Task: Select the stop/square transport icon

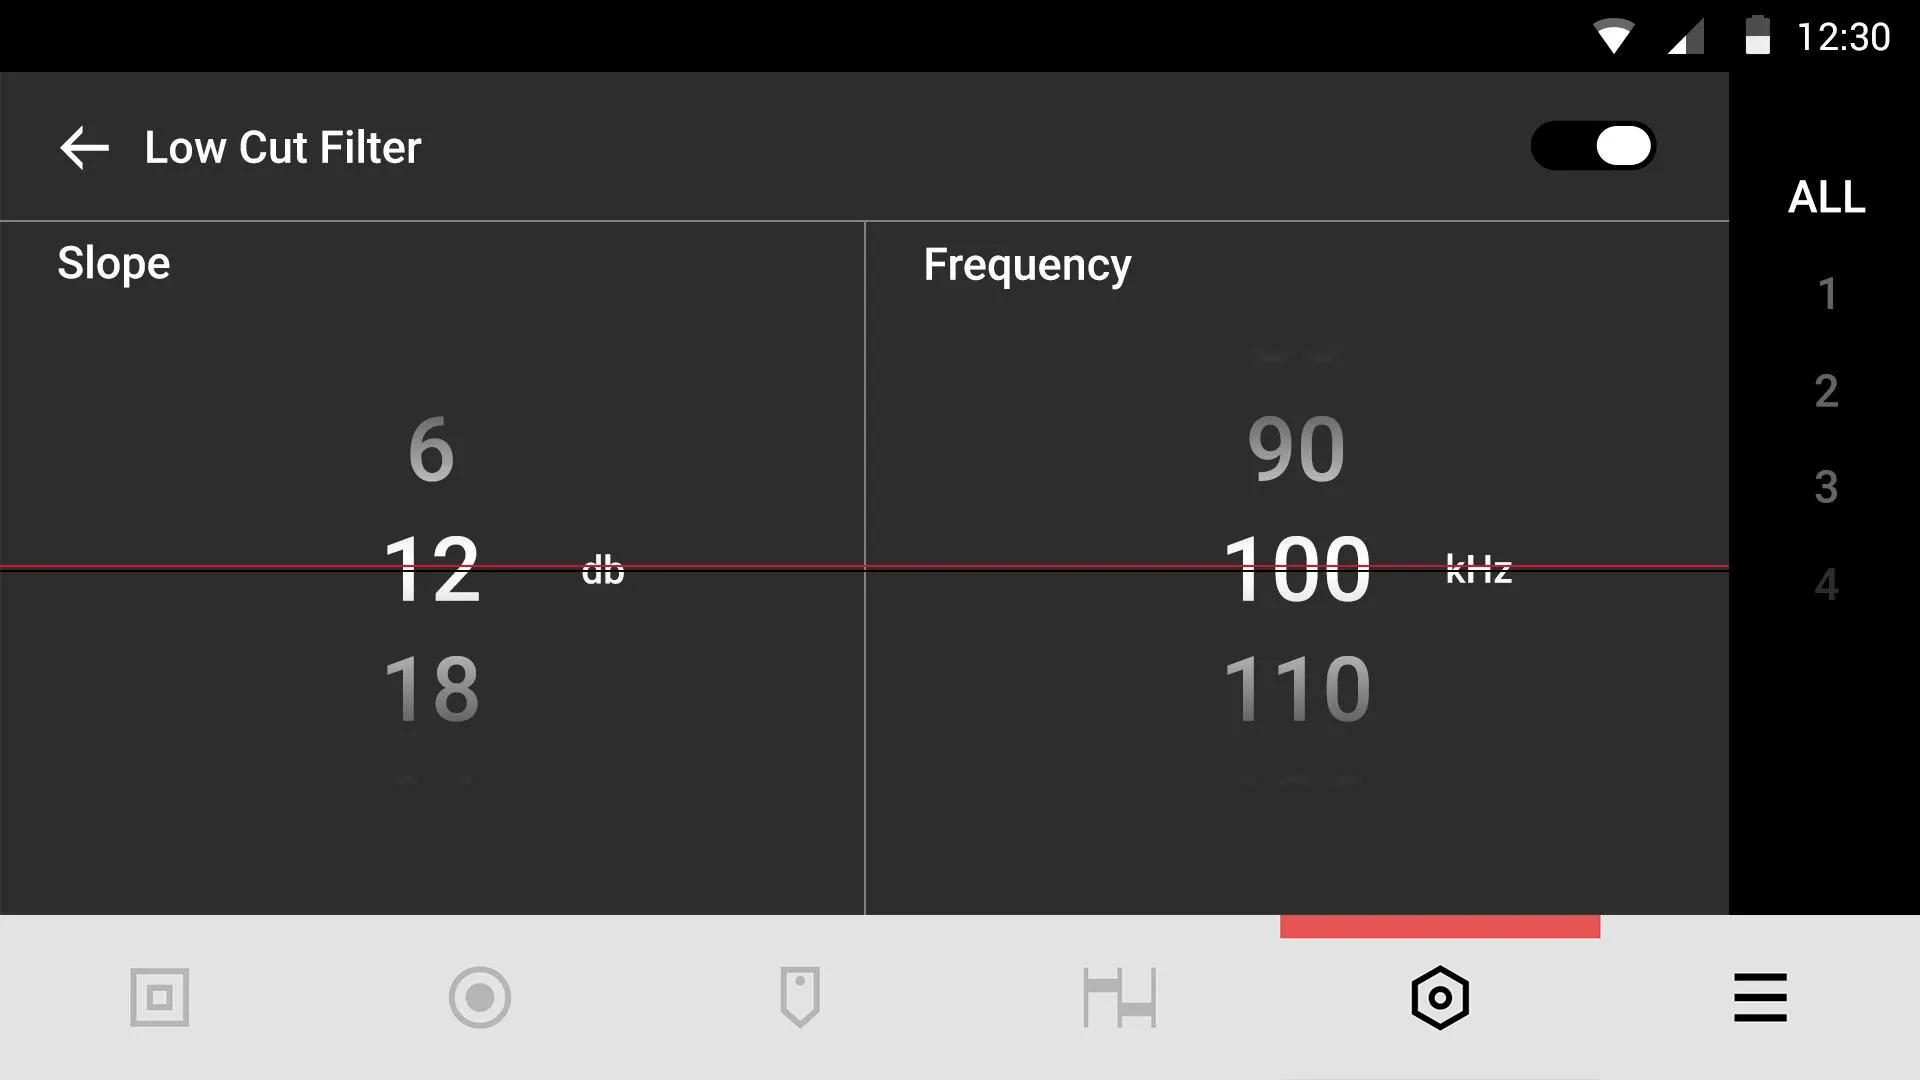Action: pyautogui.click(x=160, y=996)
